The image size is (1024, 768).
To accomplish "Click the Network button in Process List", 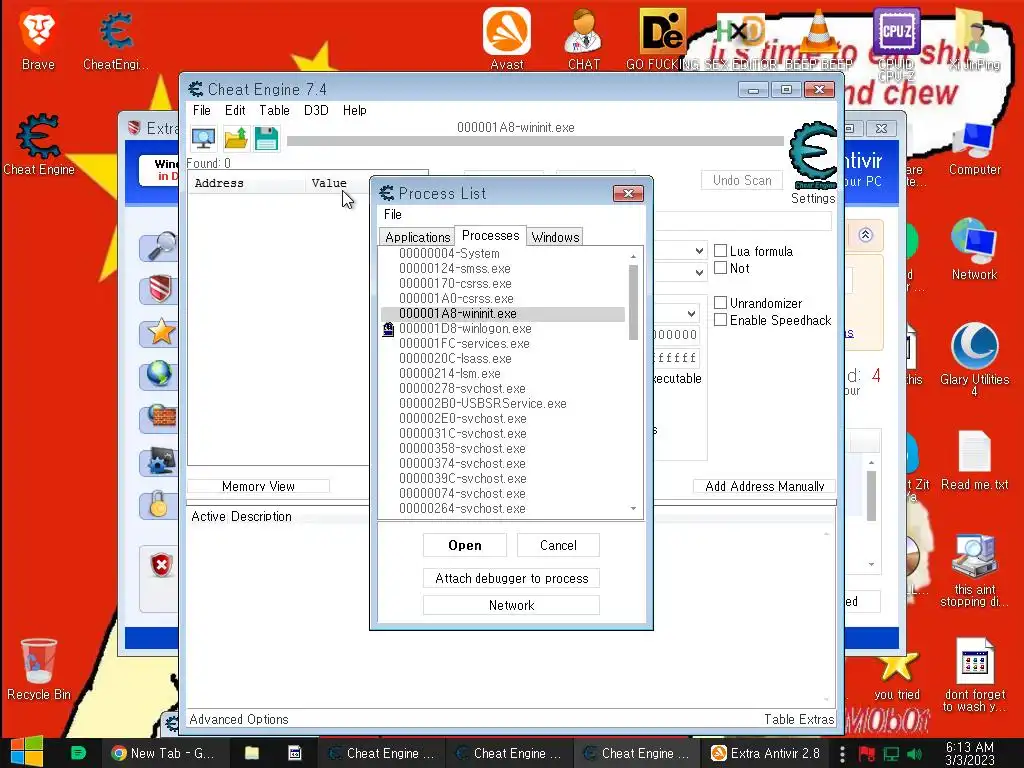I will (511, 605).
